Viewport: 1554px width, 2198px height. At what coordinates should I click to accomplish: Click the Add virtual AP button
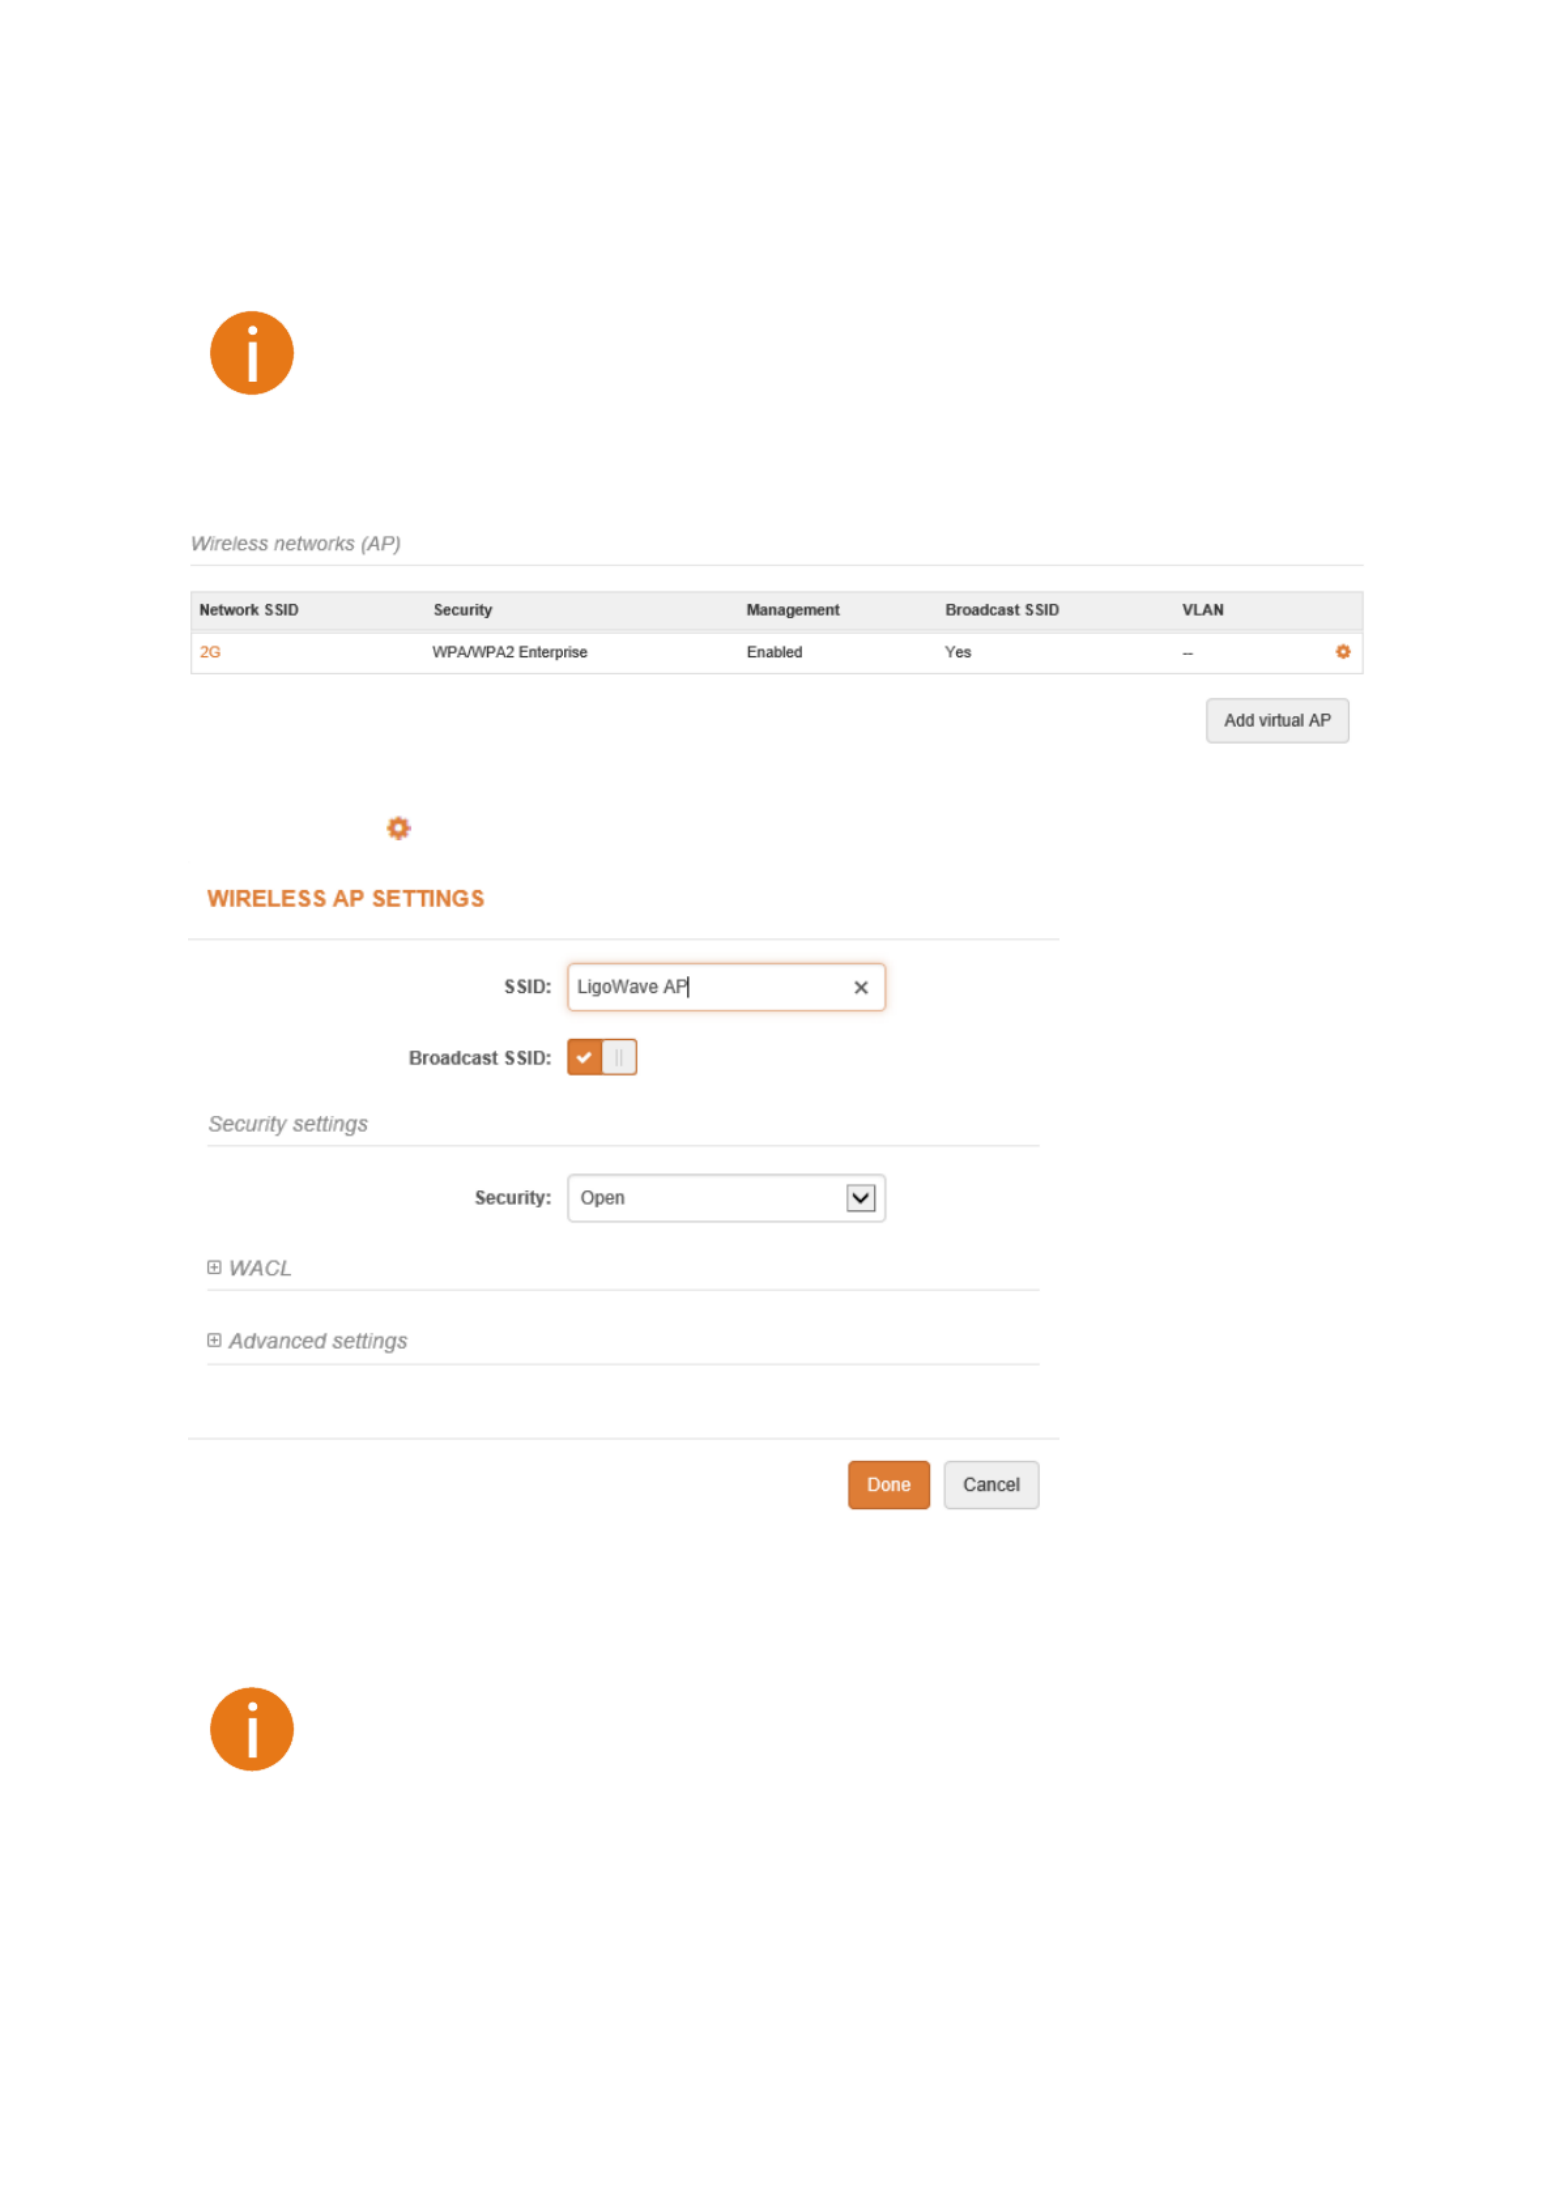coord(1276,720)
